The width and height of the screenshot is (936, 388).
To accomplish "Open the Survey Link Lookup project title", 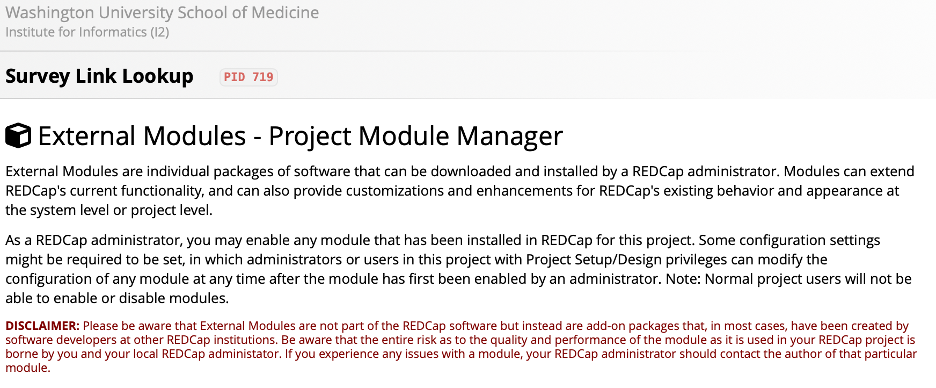I will tap(99, 76).
